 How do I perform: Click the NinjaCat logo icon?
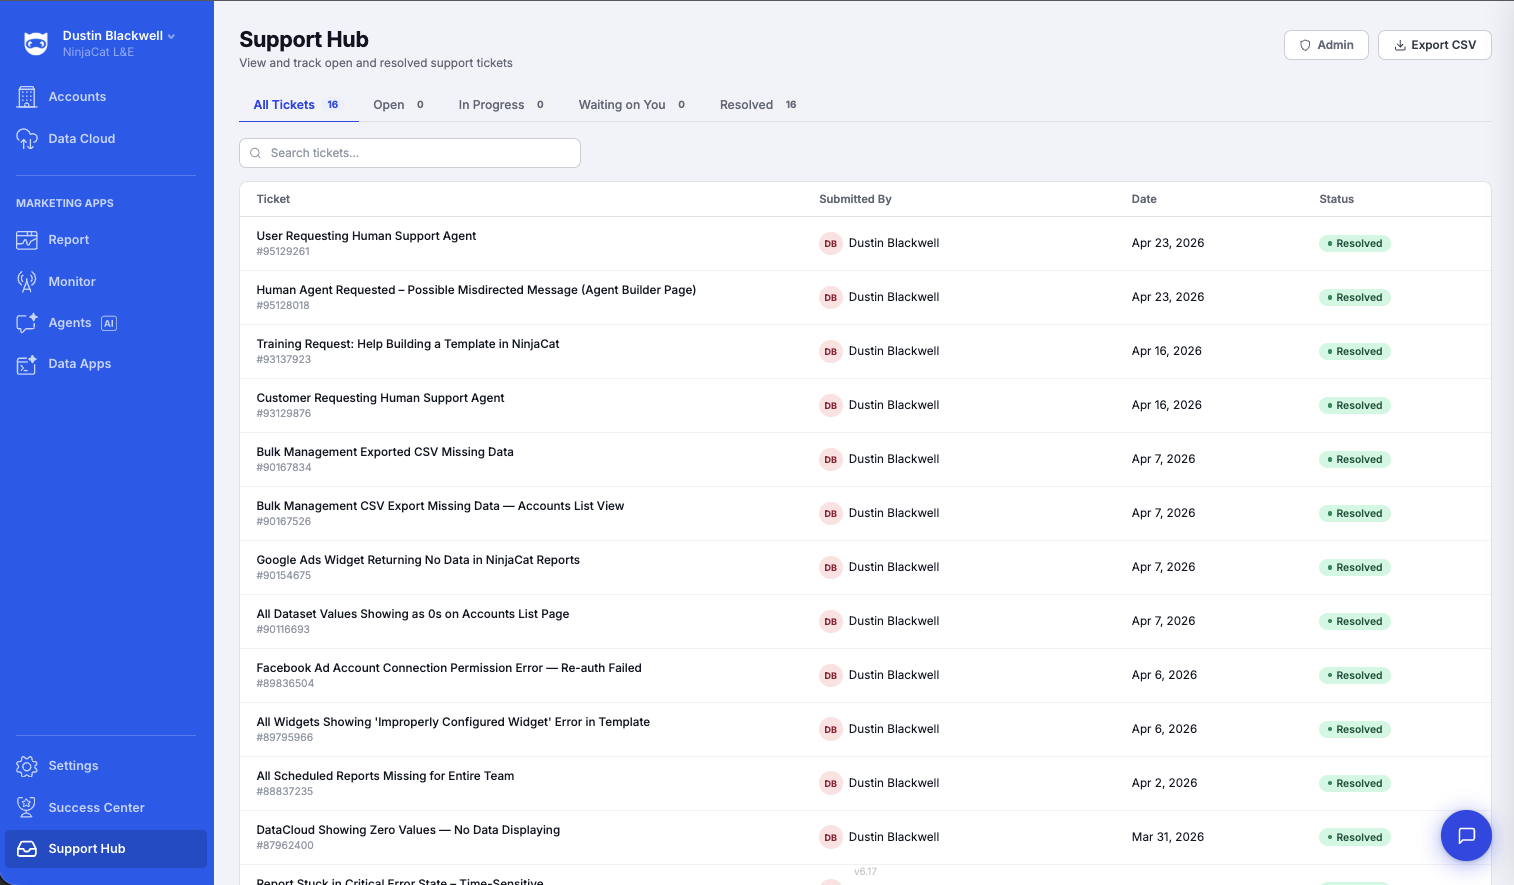[x=36, y=43]
